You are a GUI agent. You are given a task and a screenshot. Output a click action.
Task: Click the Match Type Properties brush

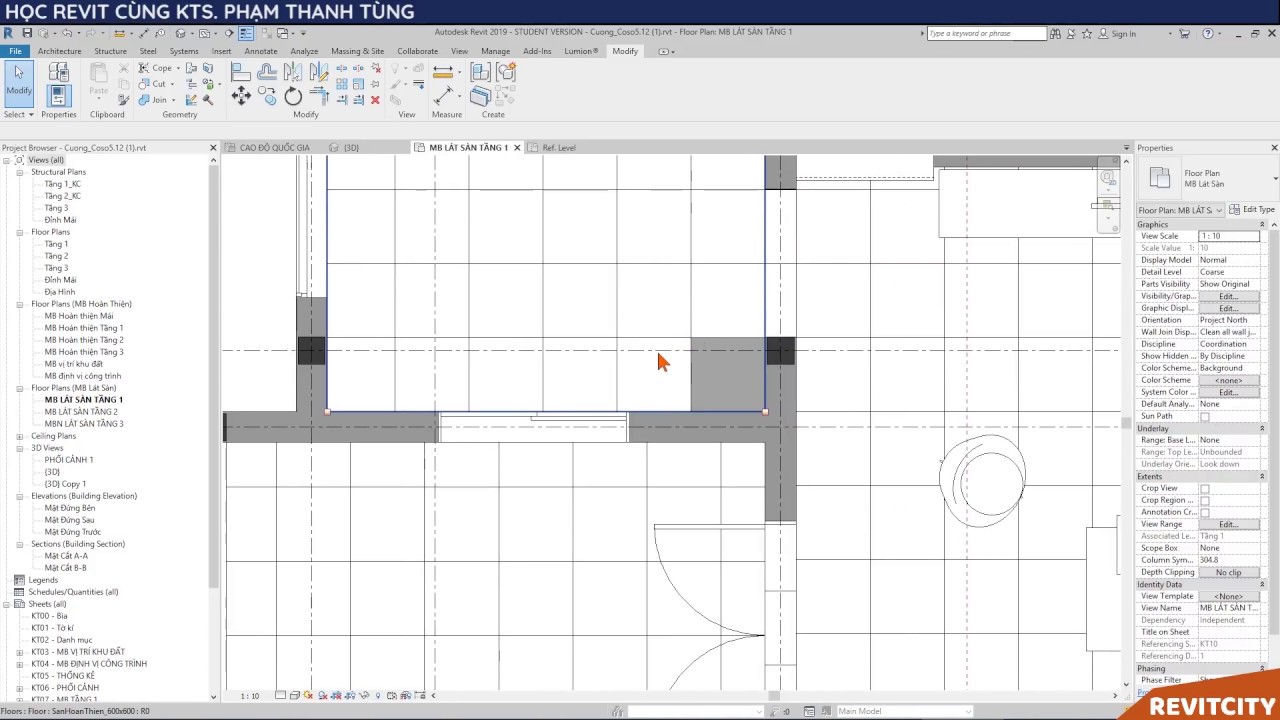pyautogui.click(x=123, y=100)
